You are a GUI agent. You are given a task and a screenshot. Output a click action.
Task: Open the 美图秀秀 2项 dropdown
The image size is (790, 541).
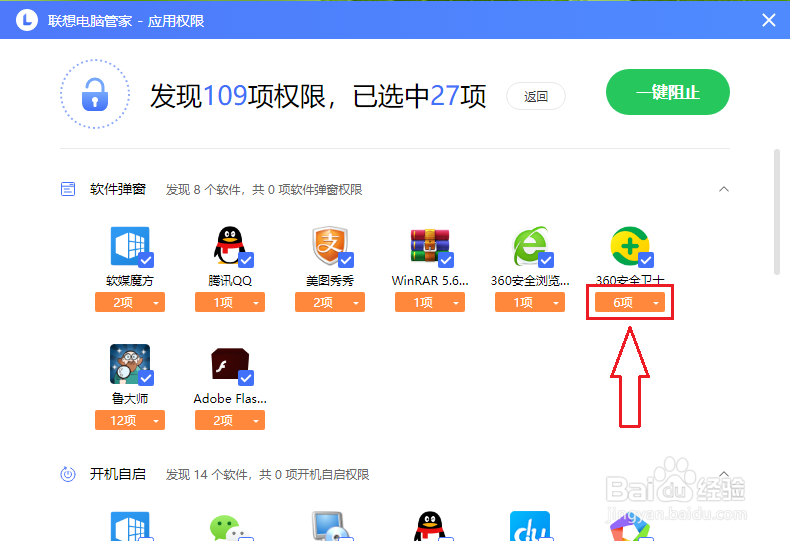330,302
